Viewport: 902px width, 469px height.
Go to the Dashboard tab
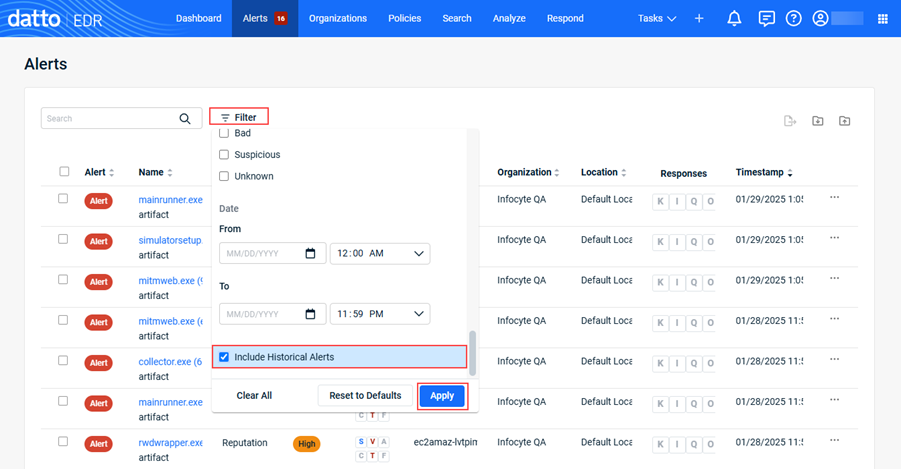click(x=198, y=18)
